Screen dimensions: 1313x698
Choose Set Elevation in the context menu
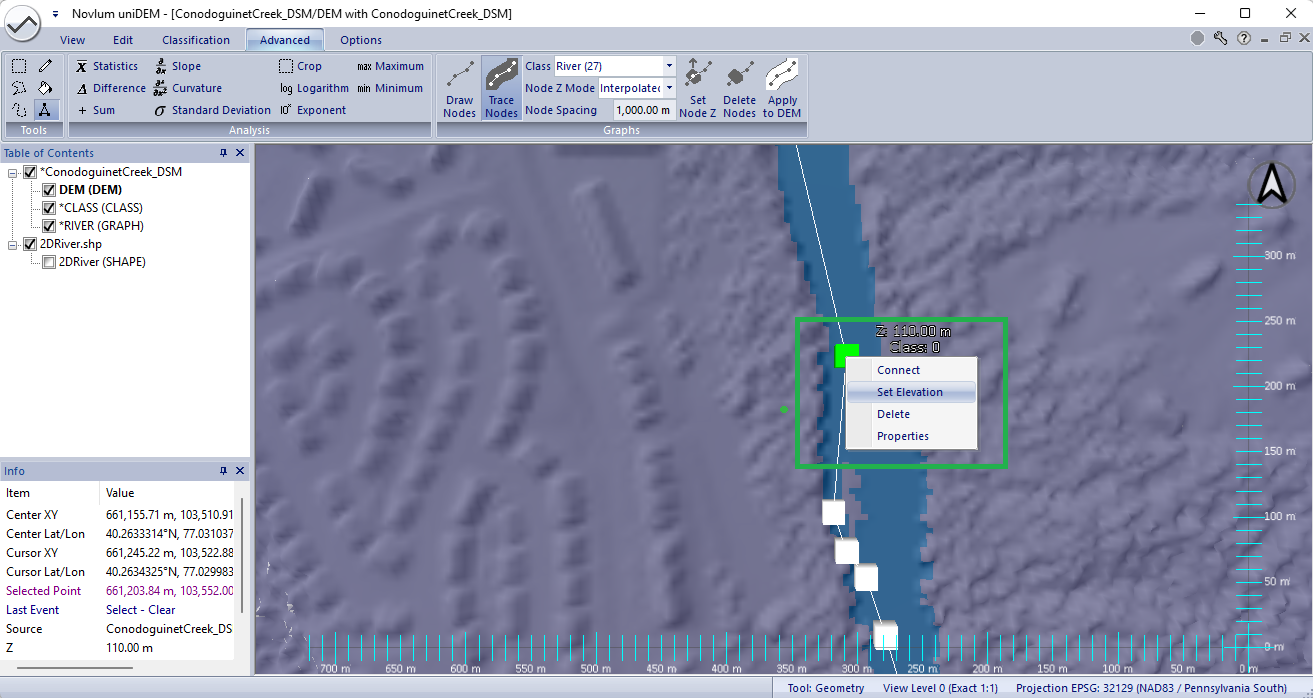coord(910,392)
